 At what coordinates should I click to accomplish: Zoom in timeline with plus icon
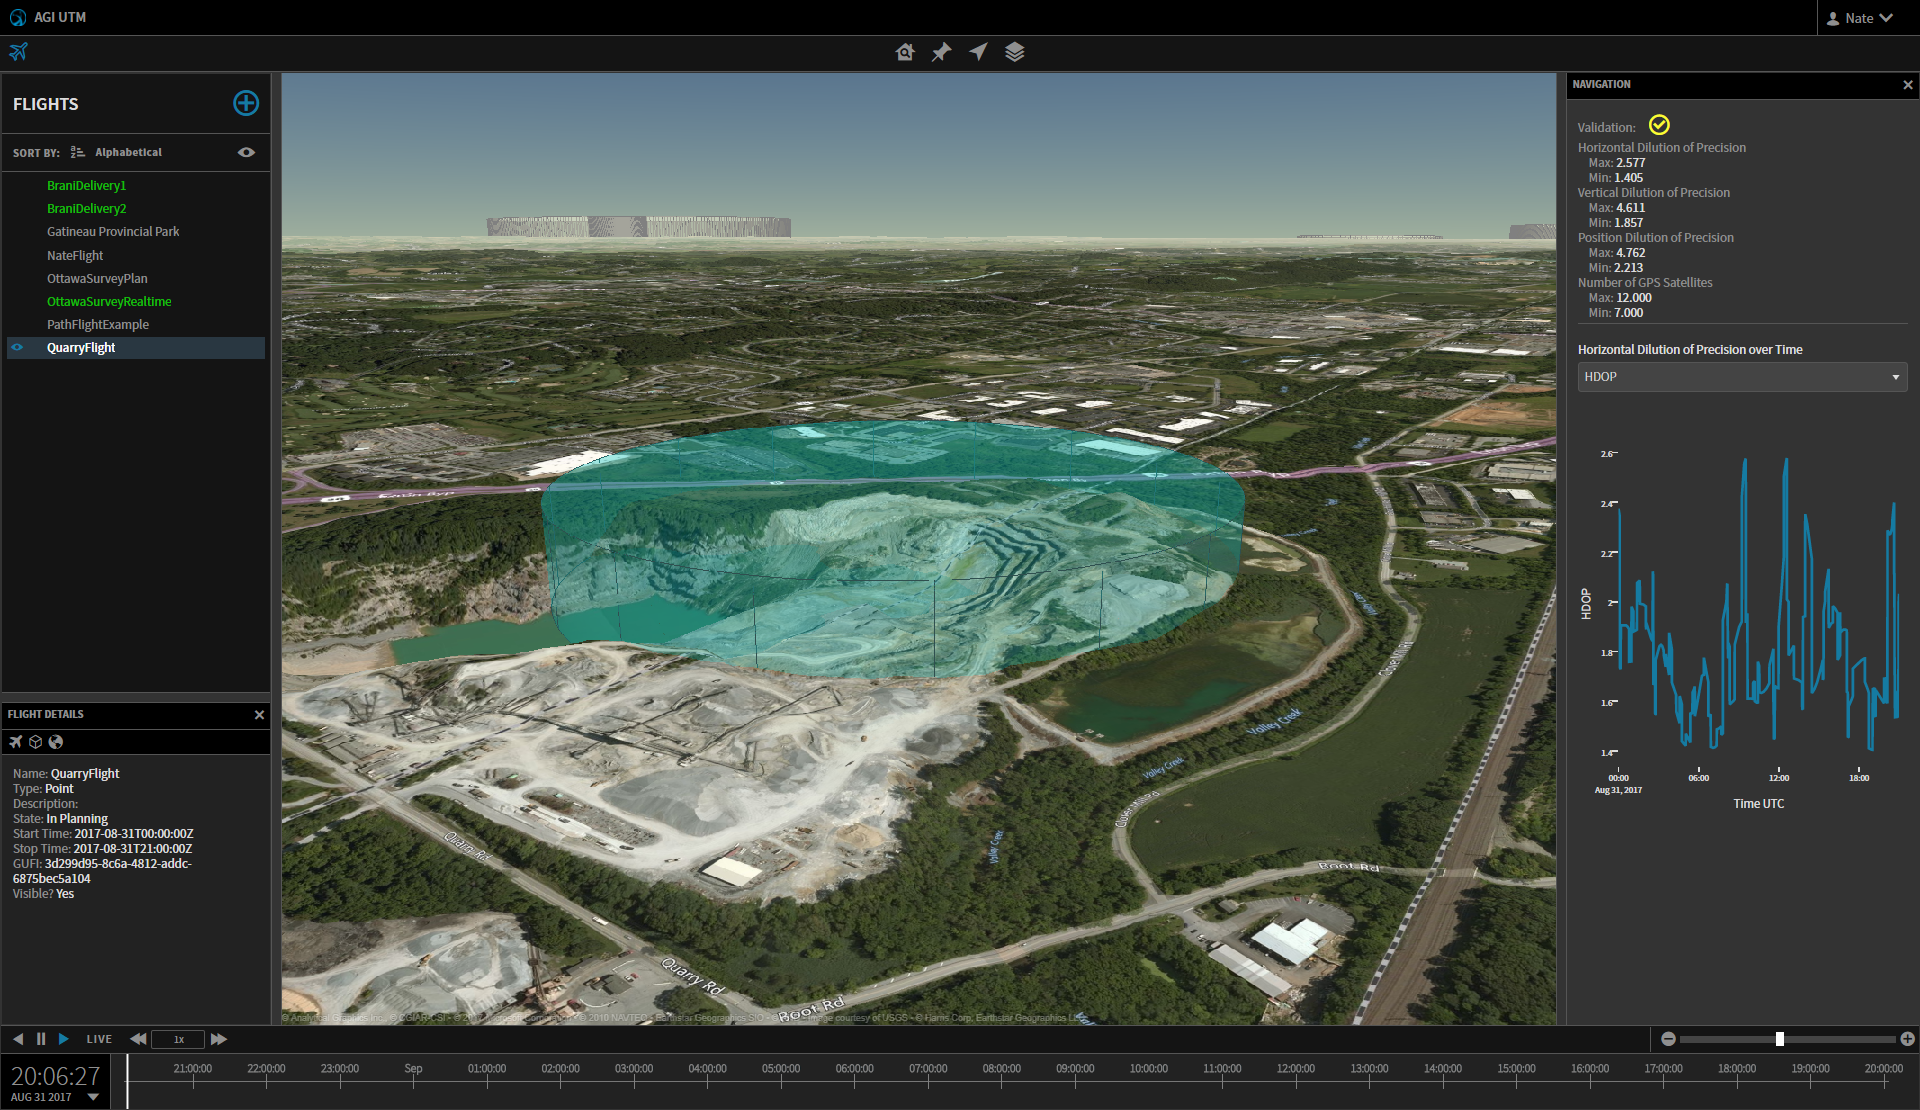tap(1907, 1039)
